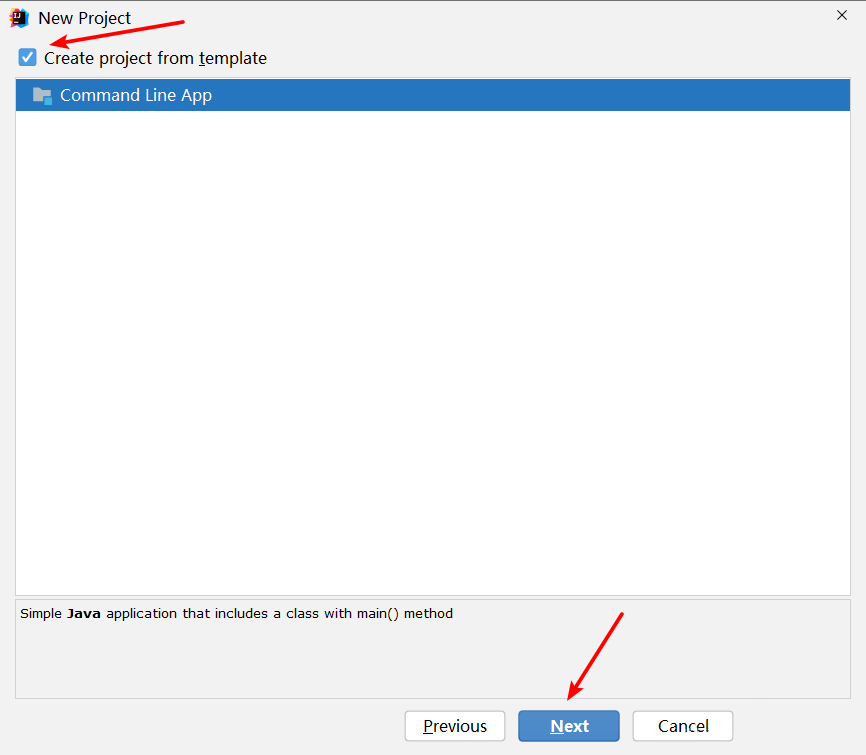This screenshot has height=755, width=866.
Task: Click blank space in the description panel
Action: click(x=433, y=663)
